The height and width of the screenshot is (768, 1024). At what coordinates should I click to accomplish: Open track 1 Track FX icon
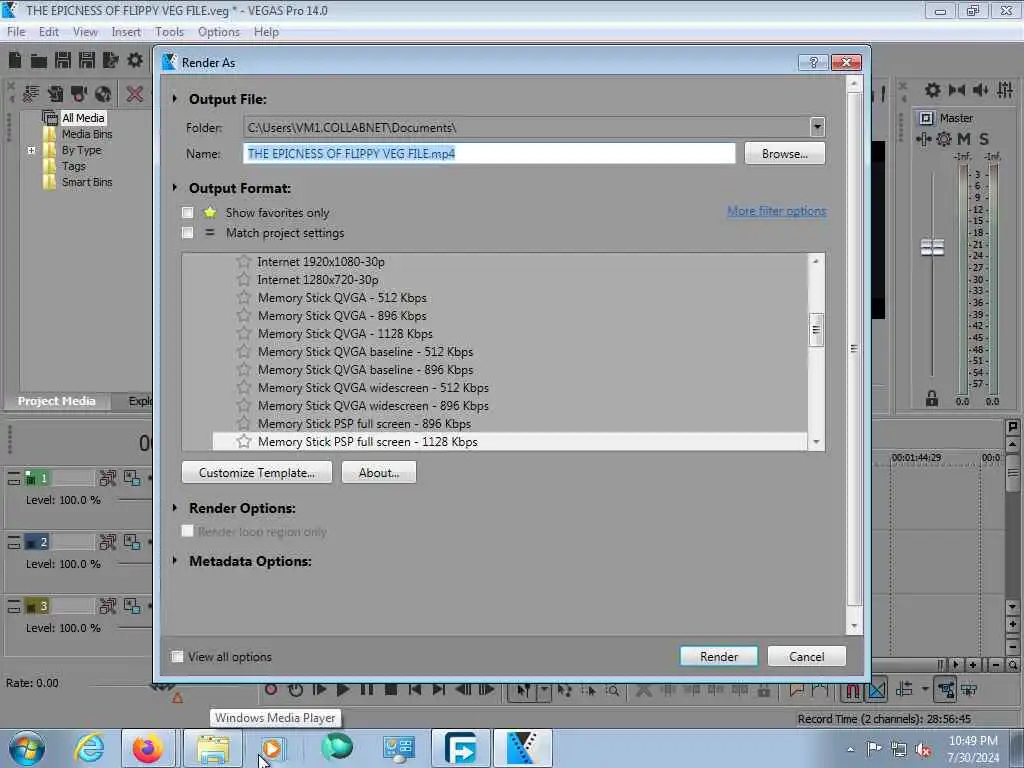(x=108, y=478)
